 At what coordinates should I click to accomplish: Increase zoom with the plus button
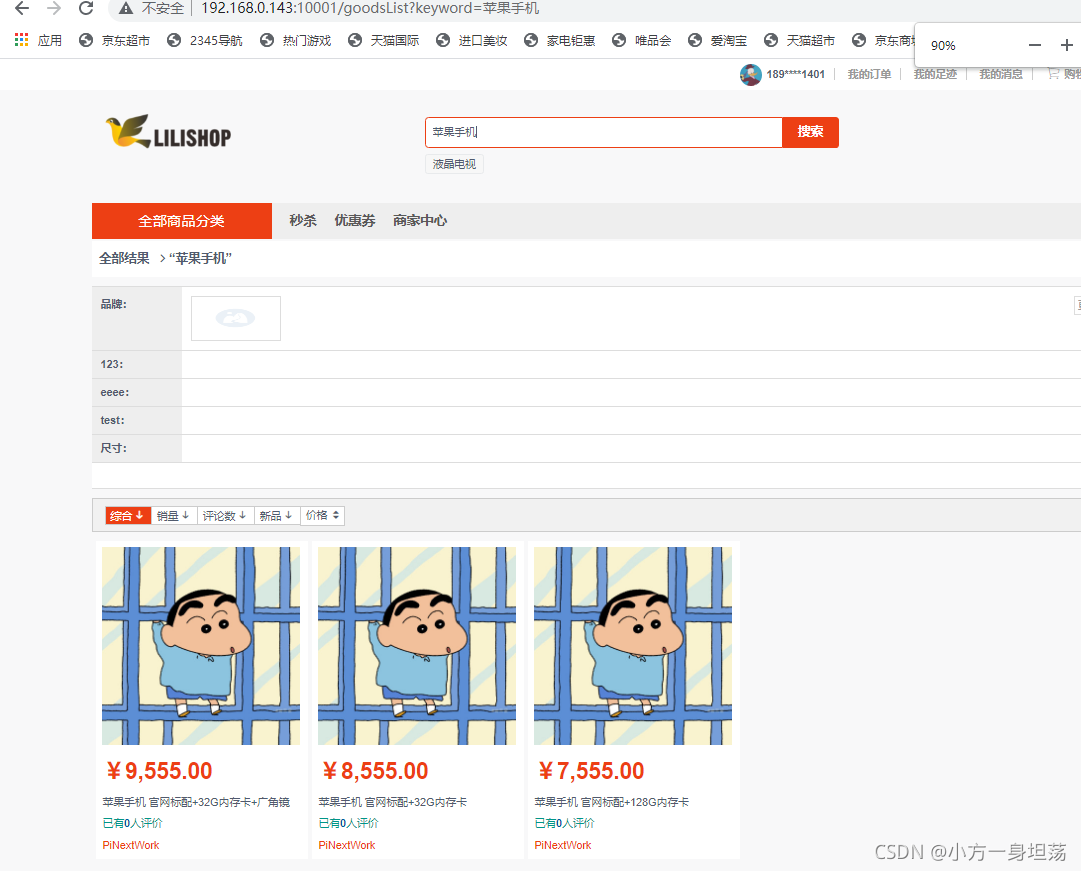tap(1067, 46)
